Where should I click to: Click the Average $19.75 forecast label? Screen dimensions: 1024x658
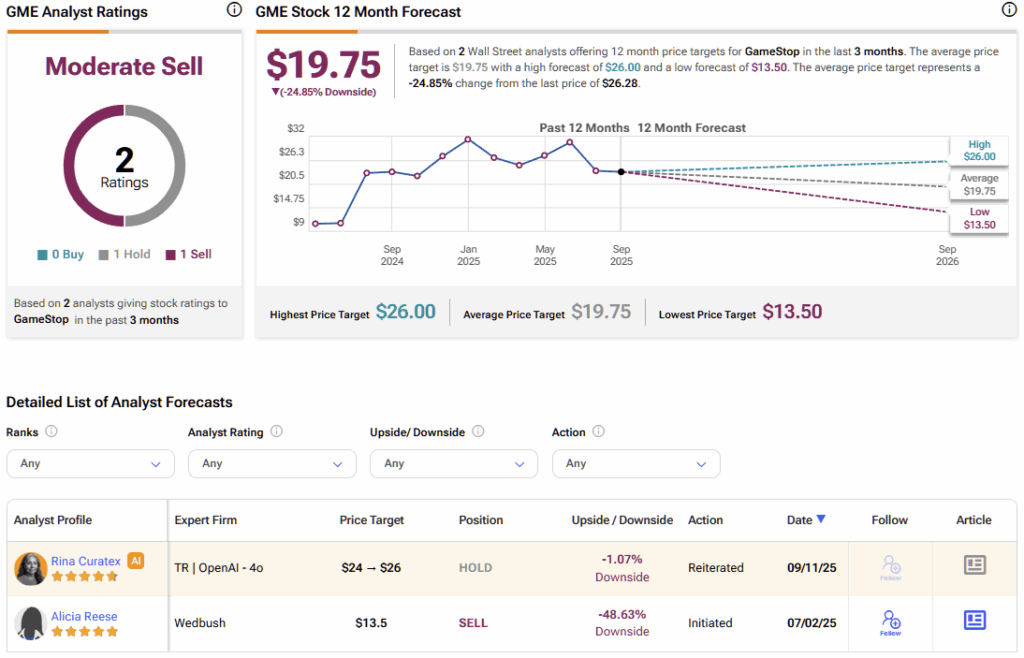click(x=979, y=185)
